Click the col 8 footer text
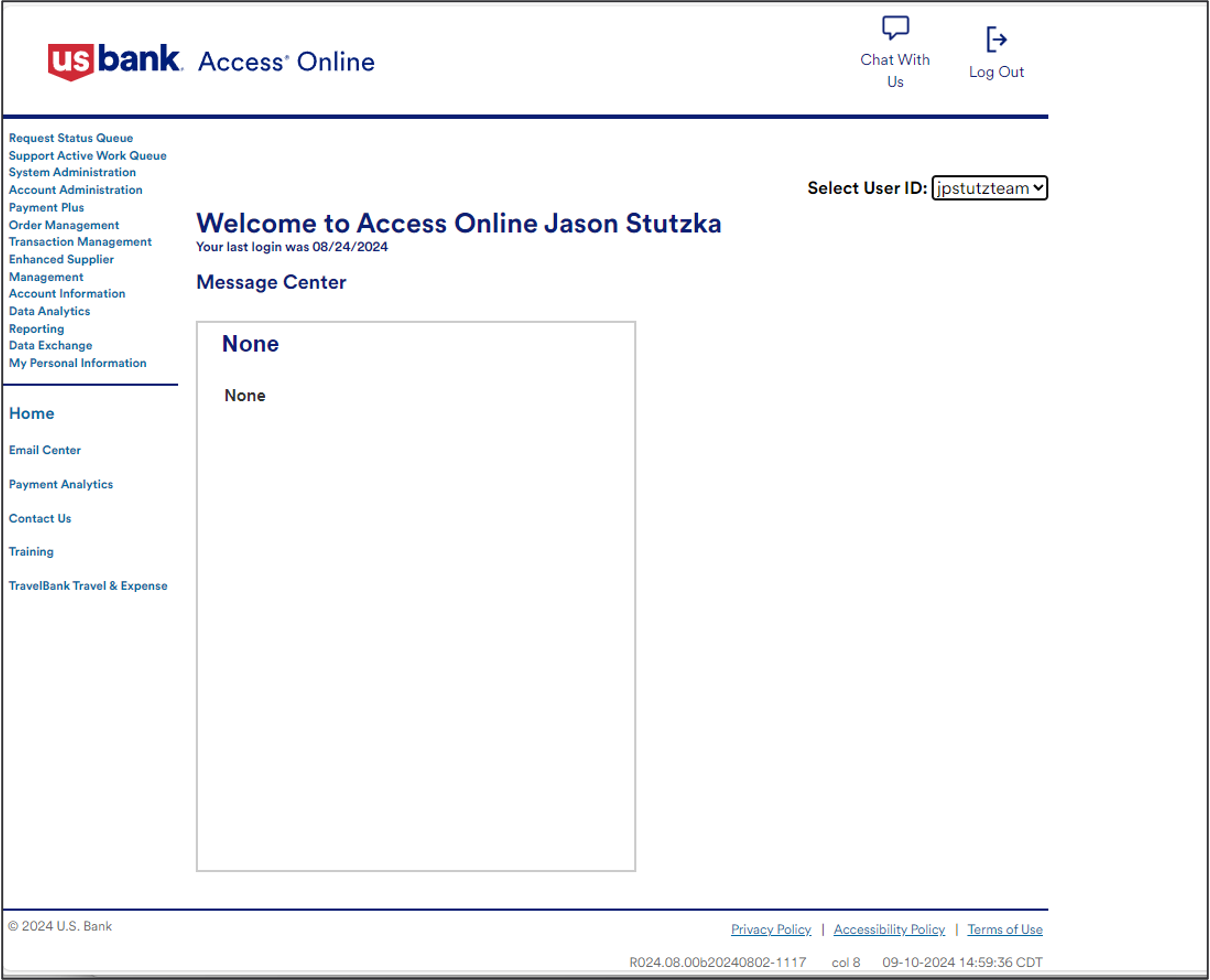Image resolution: width=1210 pixels, height=980 pixels. pos(846,963)
